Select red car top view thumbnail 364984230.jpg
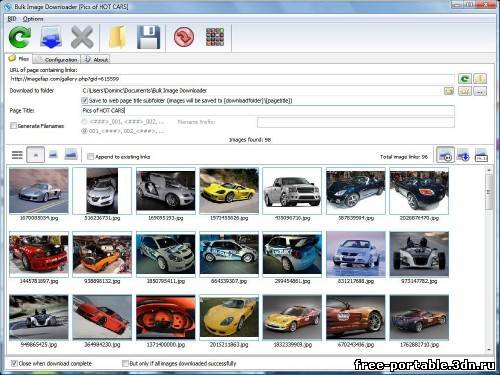The width and height of the screenshot is (500, 375). click(x=102, y=317)
